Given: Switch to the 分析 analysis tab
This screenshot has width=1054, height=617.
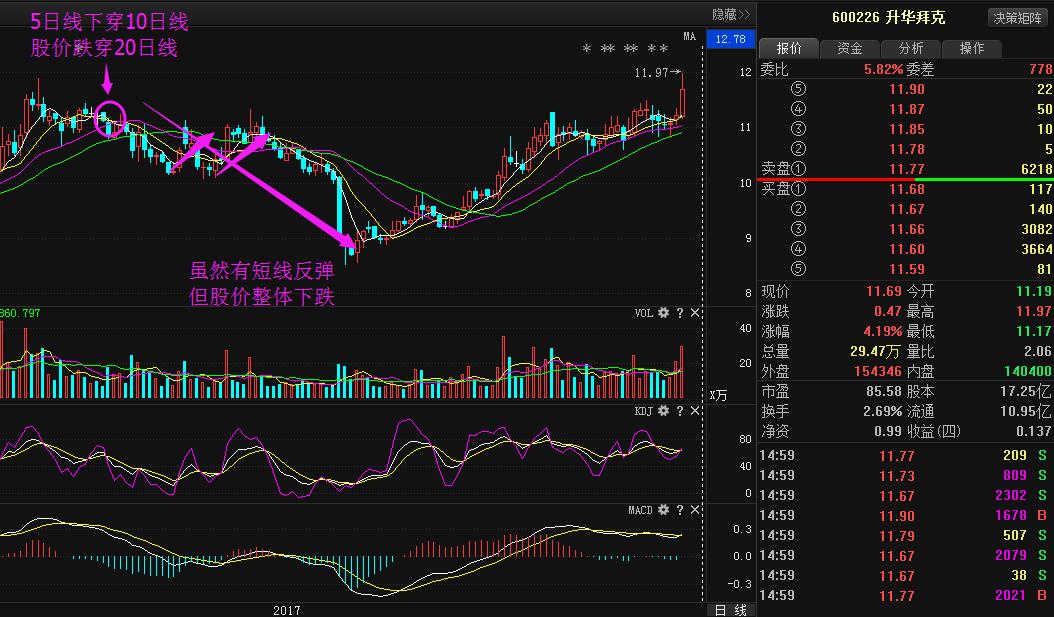Looking at the screenshot, I should (909, 47).
